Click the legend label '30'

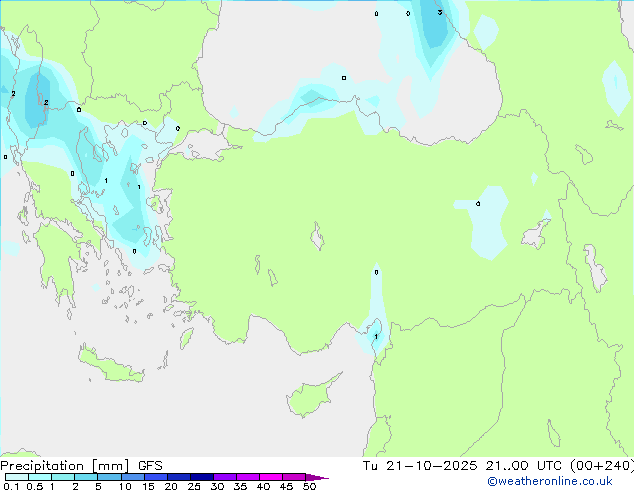[217, 486]
